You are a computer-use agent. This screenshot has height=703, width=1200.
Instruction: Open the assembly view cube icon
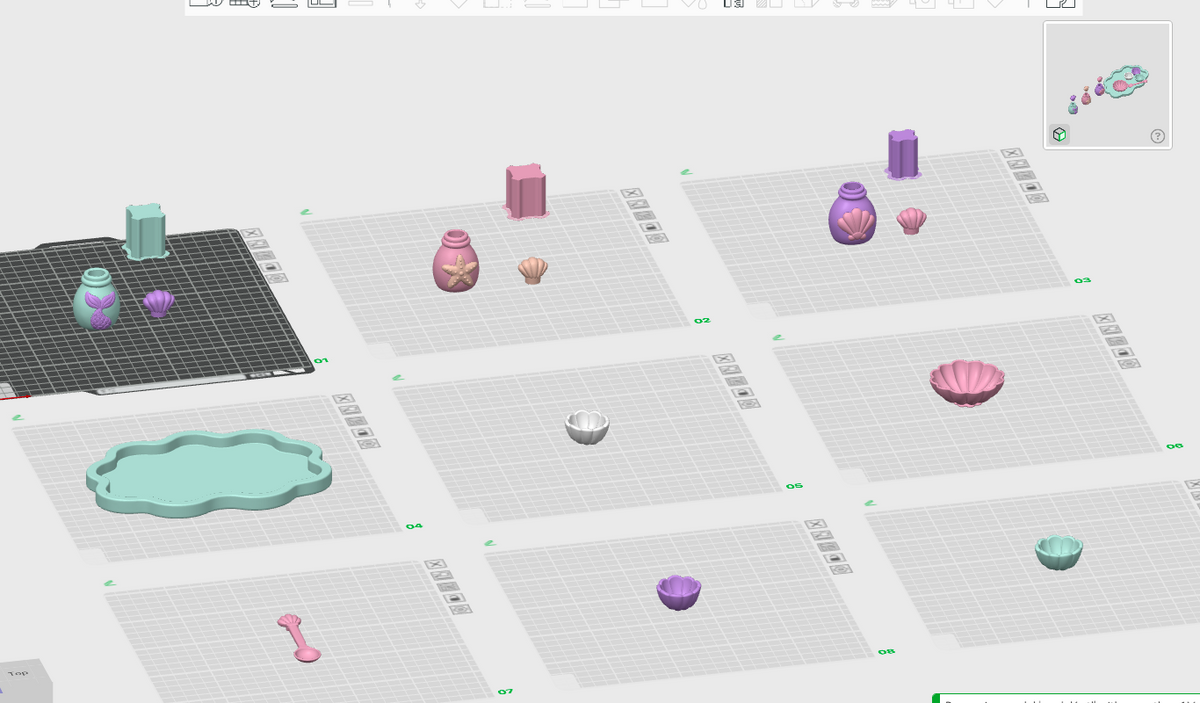tap(1059, 134)
